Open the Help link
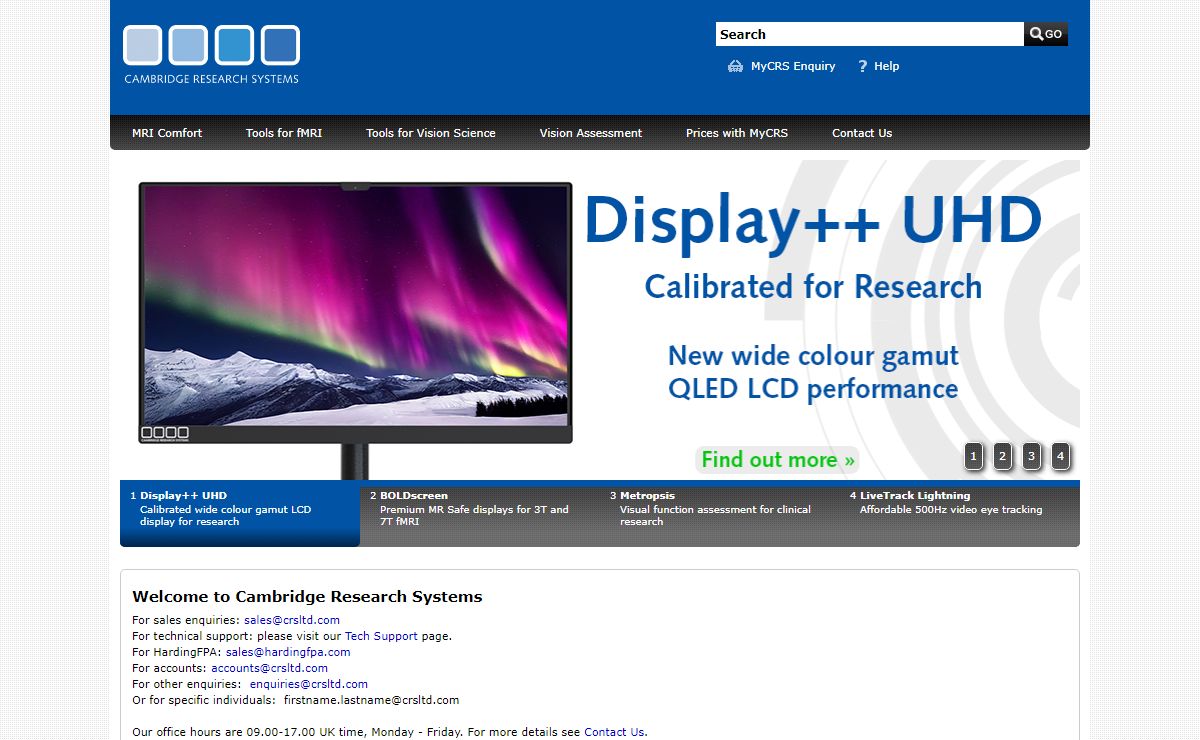Image resolution: width=1200 pixels, height=740 pixels. [886, 66]
